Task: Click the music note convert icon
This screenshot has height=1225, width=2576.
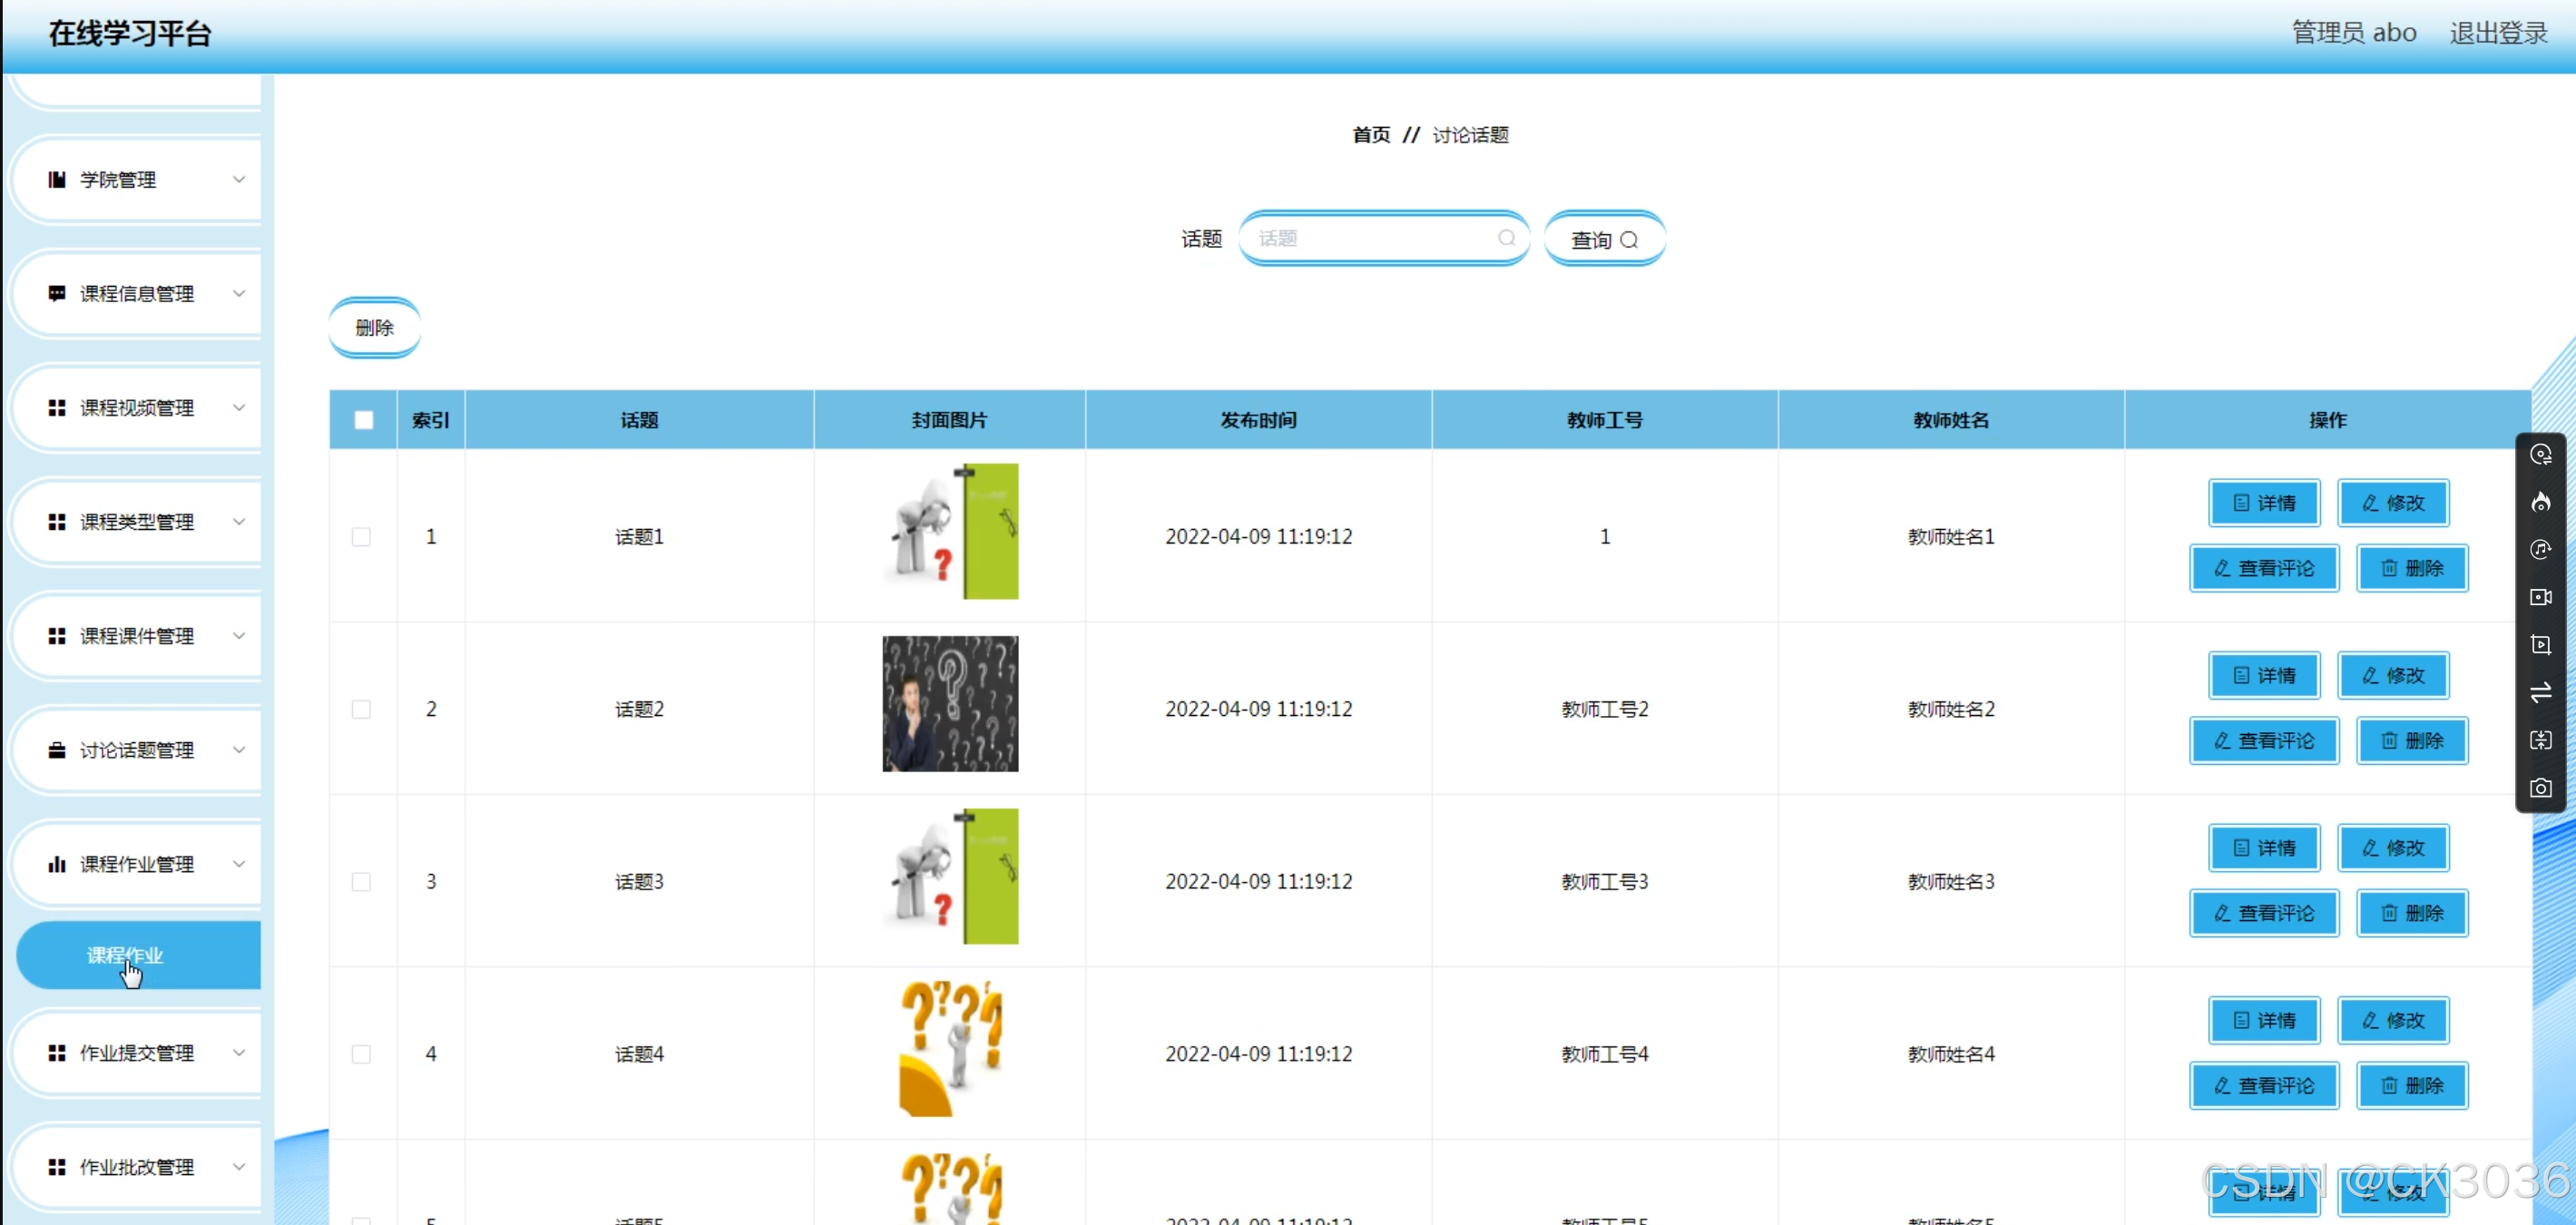Action: [2540, 549]
